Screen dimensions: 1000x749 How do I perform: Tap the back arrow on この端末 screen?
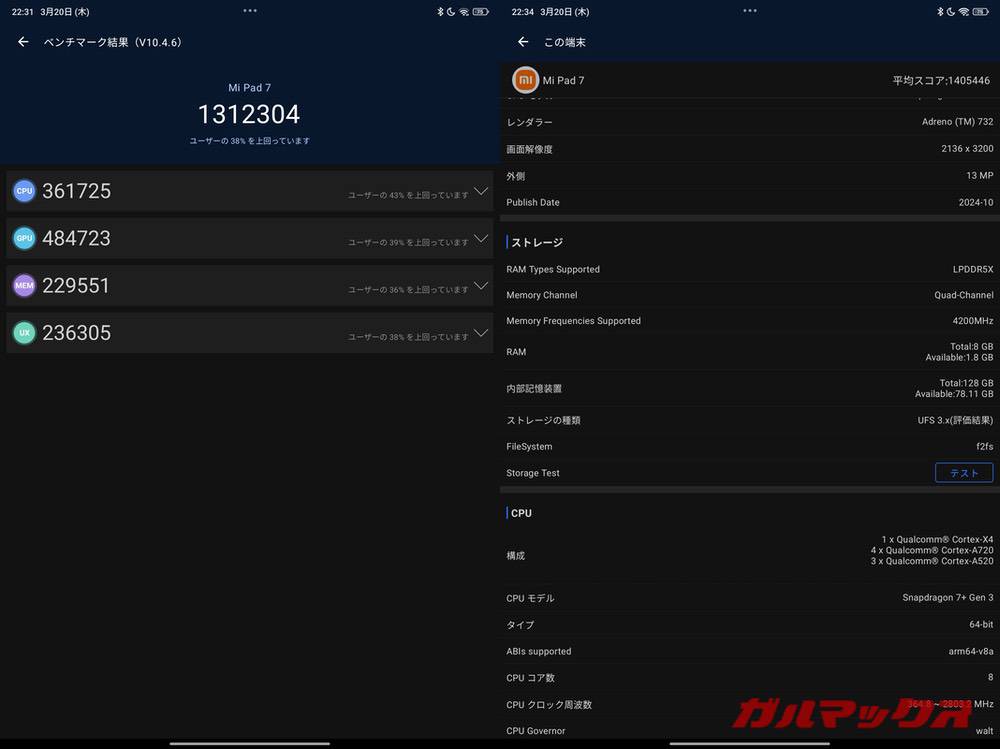click(x=521, y=42)
